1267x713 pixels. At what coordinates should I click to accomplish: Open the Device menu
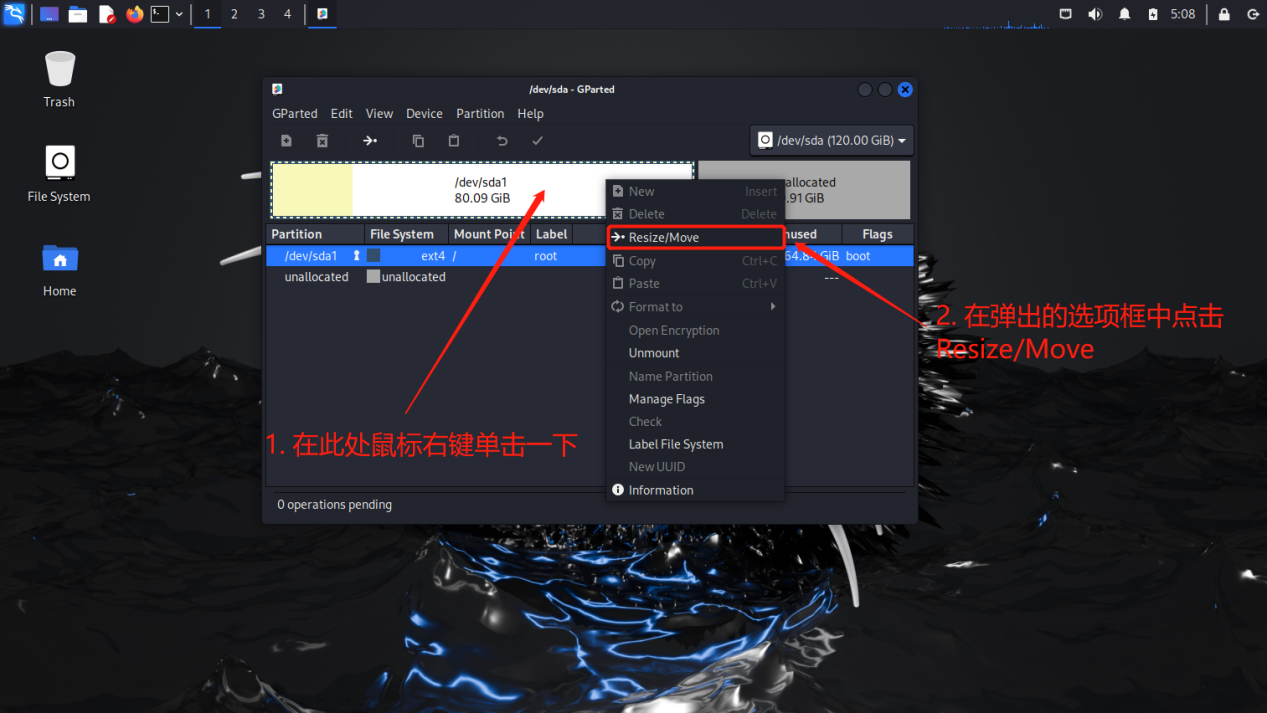(424, 114)
